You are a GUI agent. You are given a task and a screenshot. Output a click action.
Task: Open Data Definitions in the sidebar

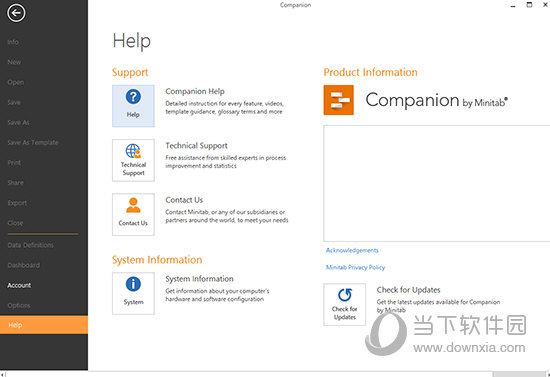coord(31,245)
